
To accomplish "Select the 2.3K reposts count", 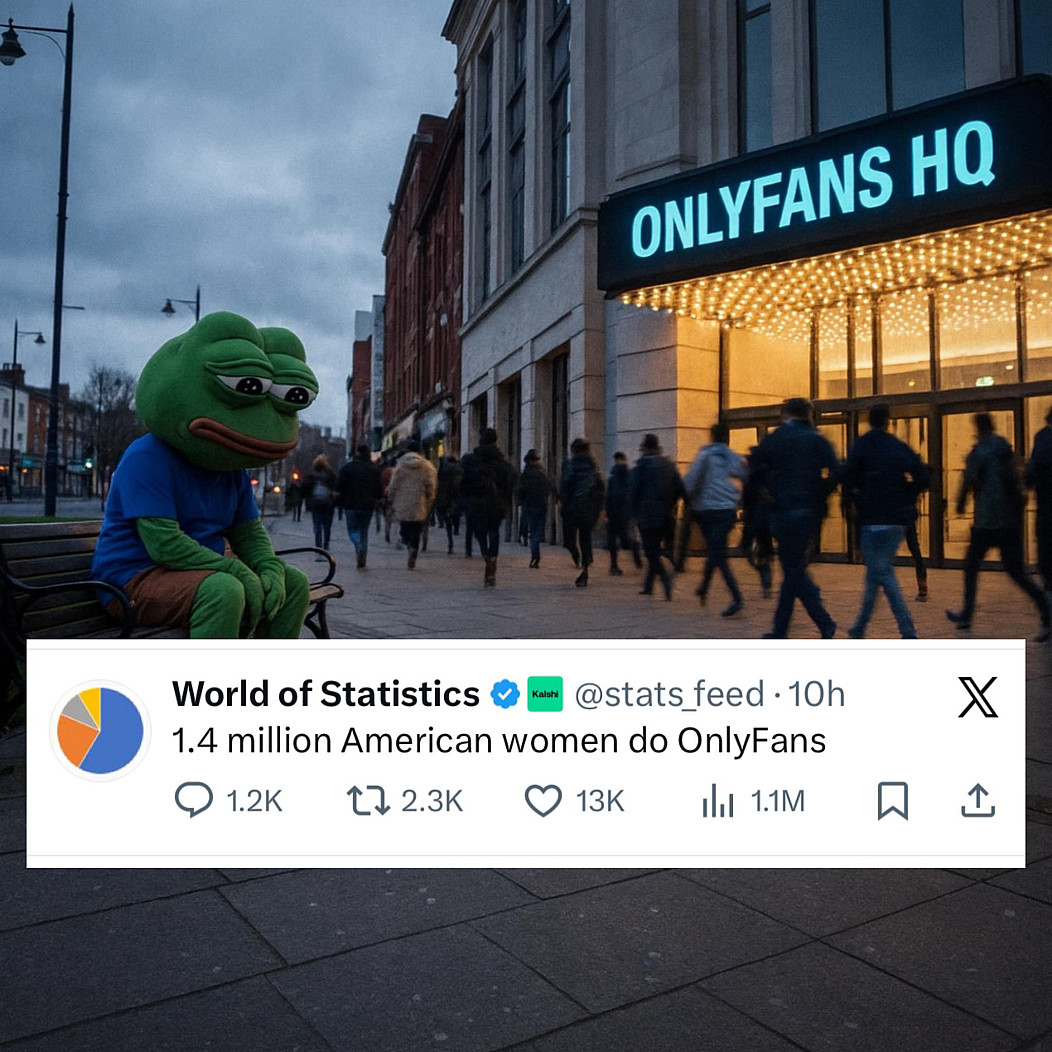I will pyautogui.click(x=432, y=801).
